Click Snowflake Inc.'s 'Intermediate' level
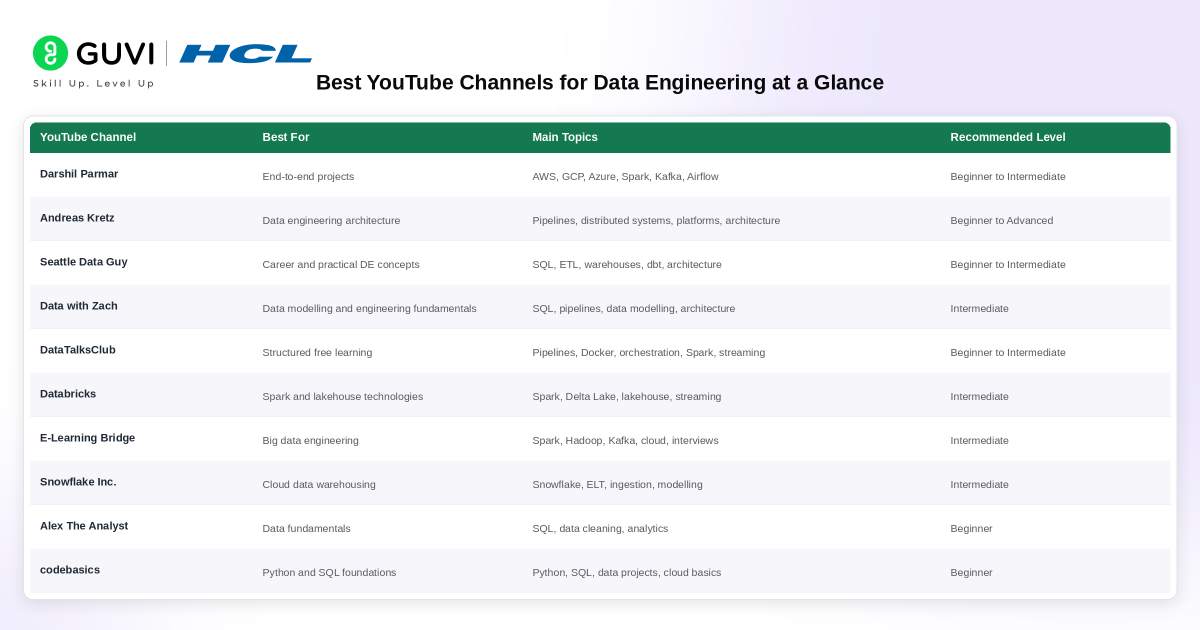This screenshot has width=1200, height=630. (979, 485)
